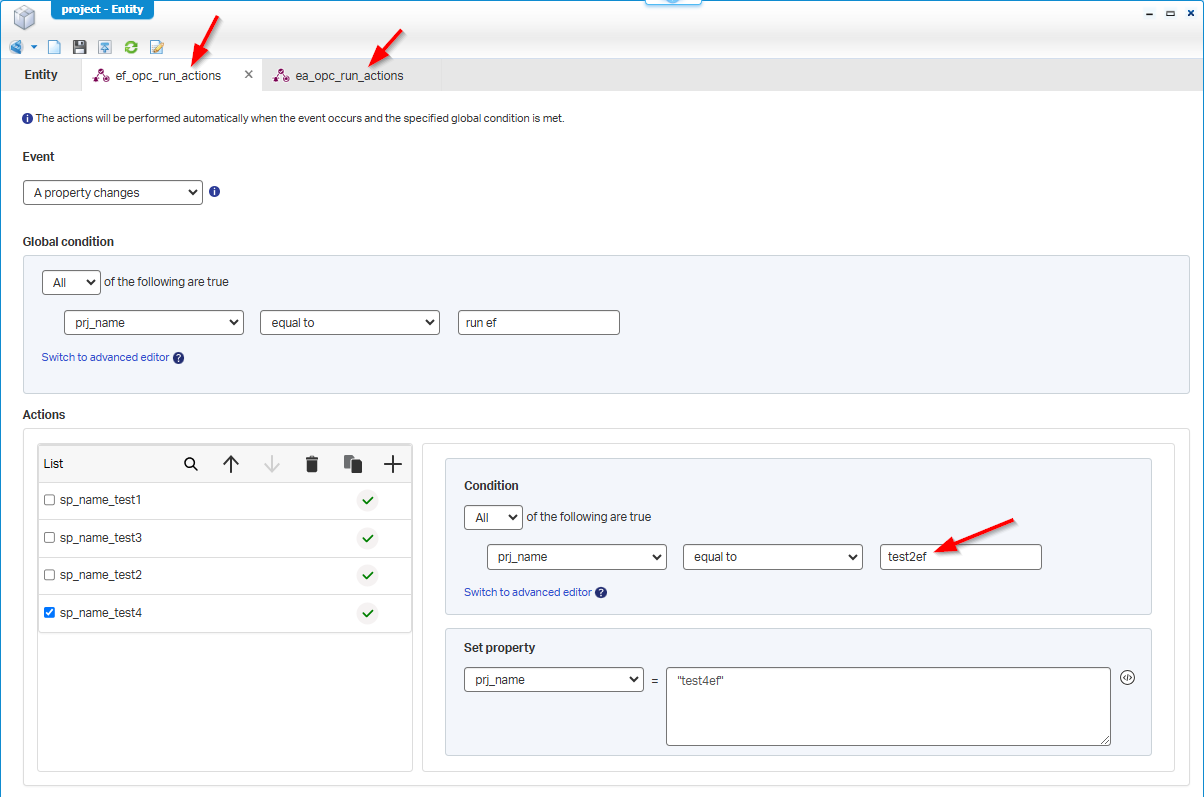
Task: Add a new action with plus icon
Action: tap(393, 464)
